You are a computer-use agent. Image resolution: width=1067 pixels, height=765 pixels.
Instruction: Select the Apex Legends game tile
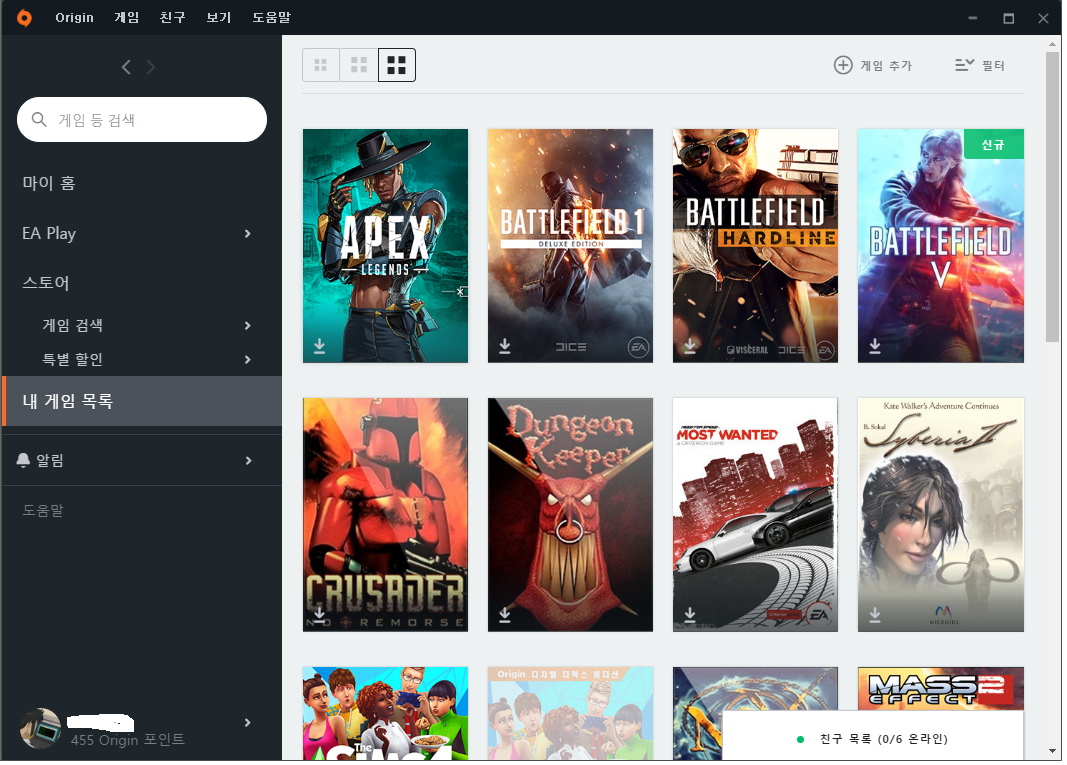pyautogui.click(x=385, y=246)
